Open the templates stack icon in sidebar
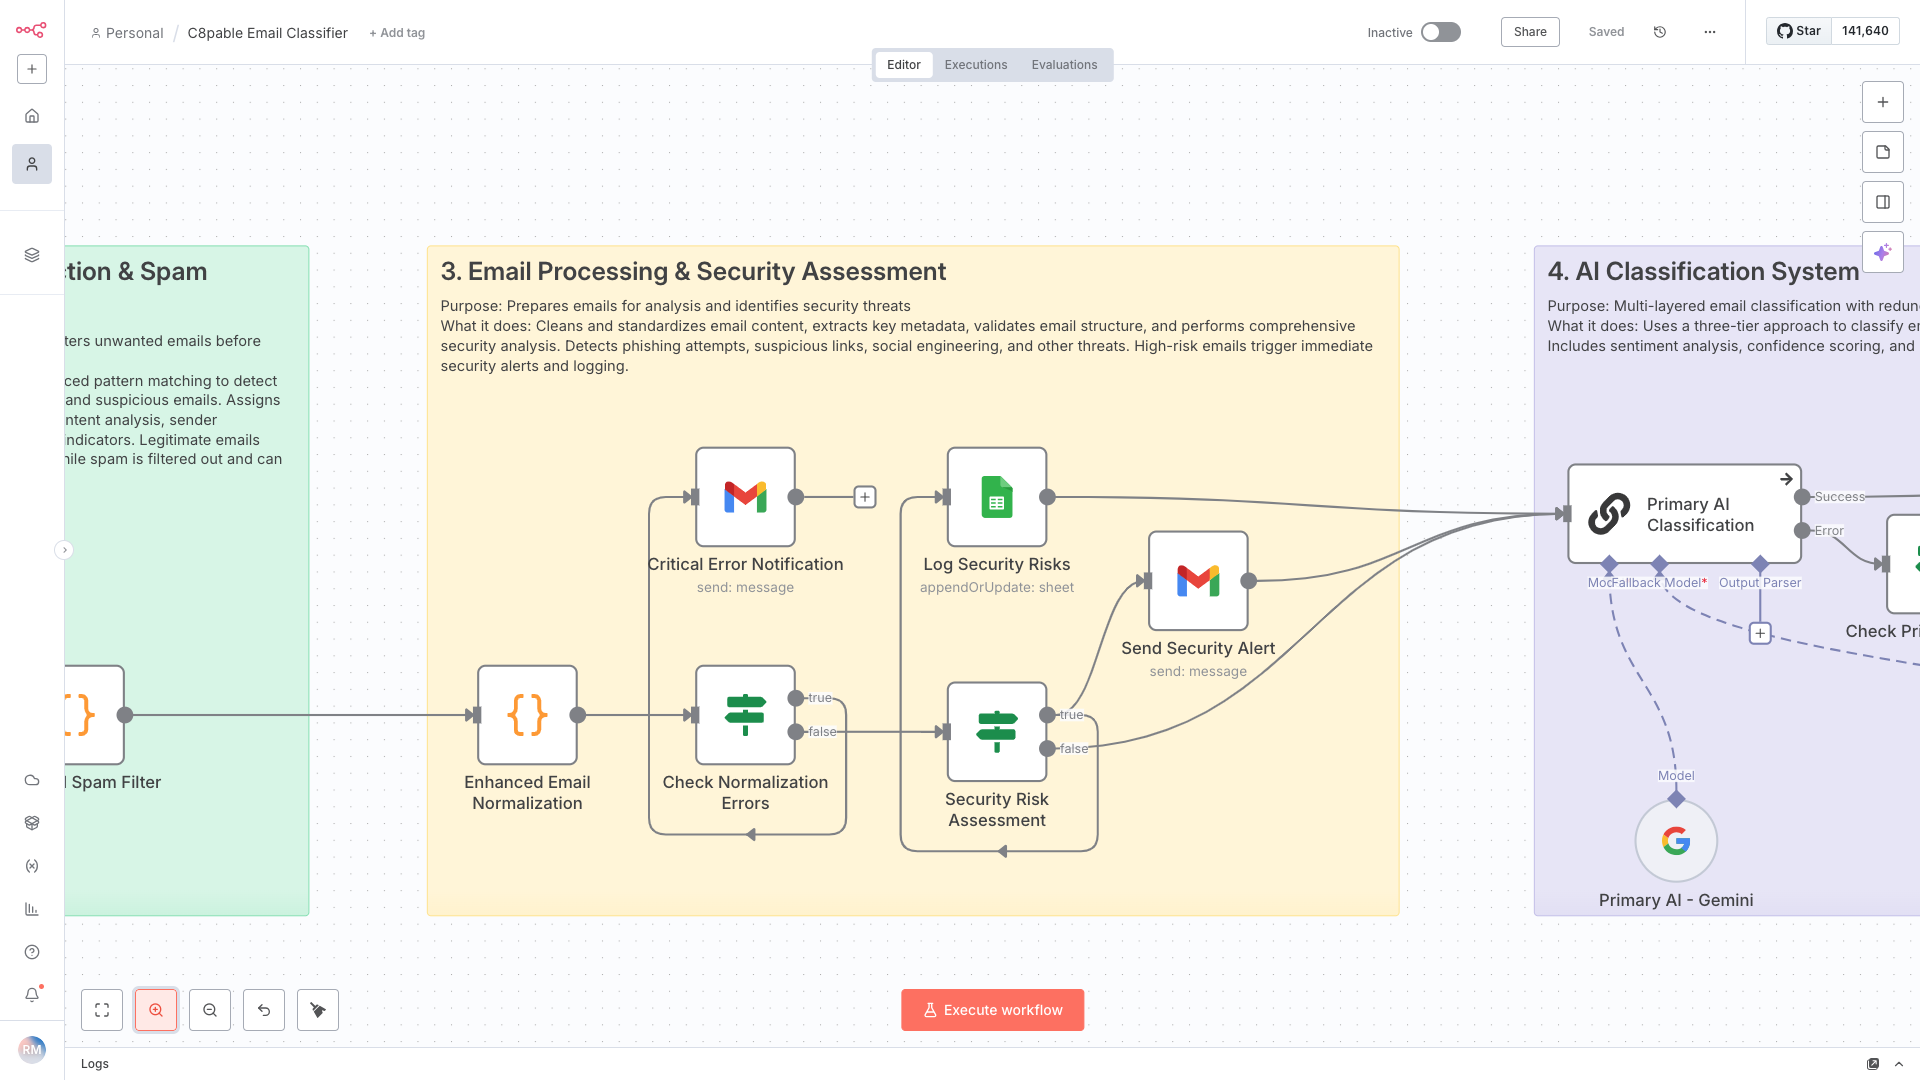1920x1080 pixels. 32,255
